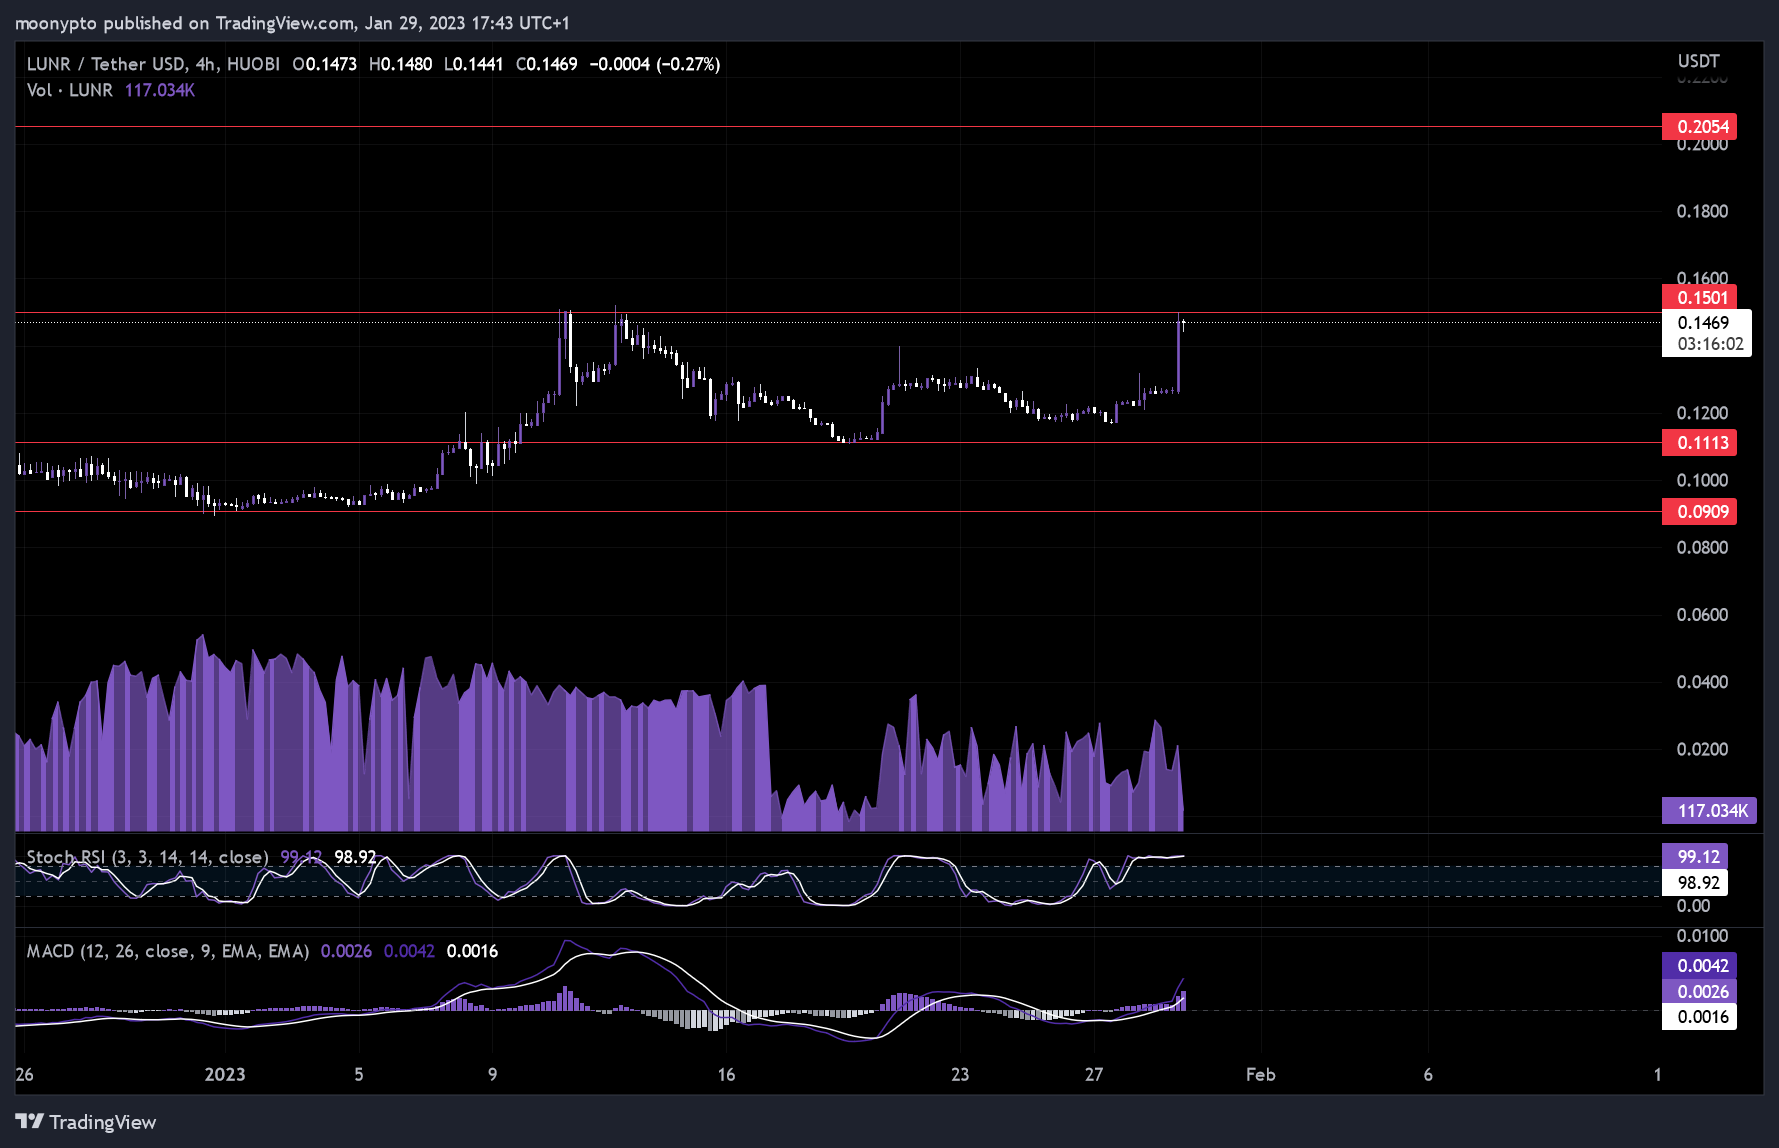Click the 0.0600 price axis tick
This screenshot has height=1148, width=1779.
pos(1702,615)
